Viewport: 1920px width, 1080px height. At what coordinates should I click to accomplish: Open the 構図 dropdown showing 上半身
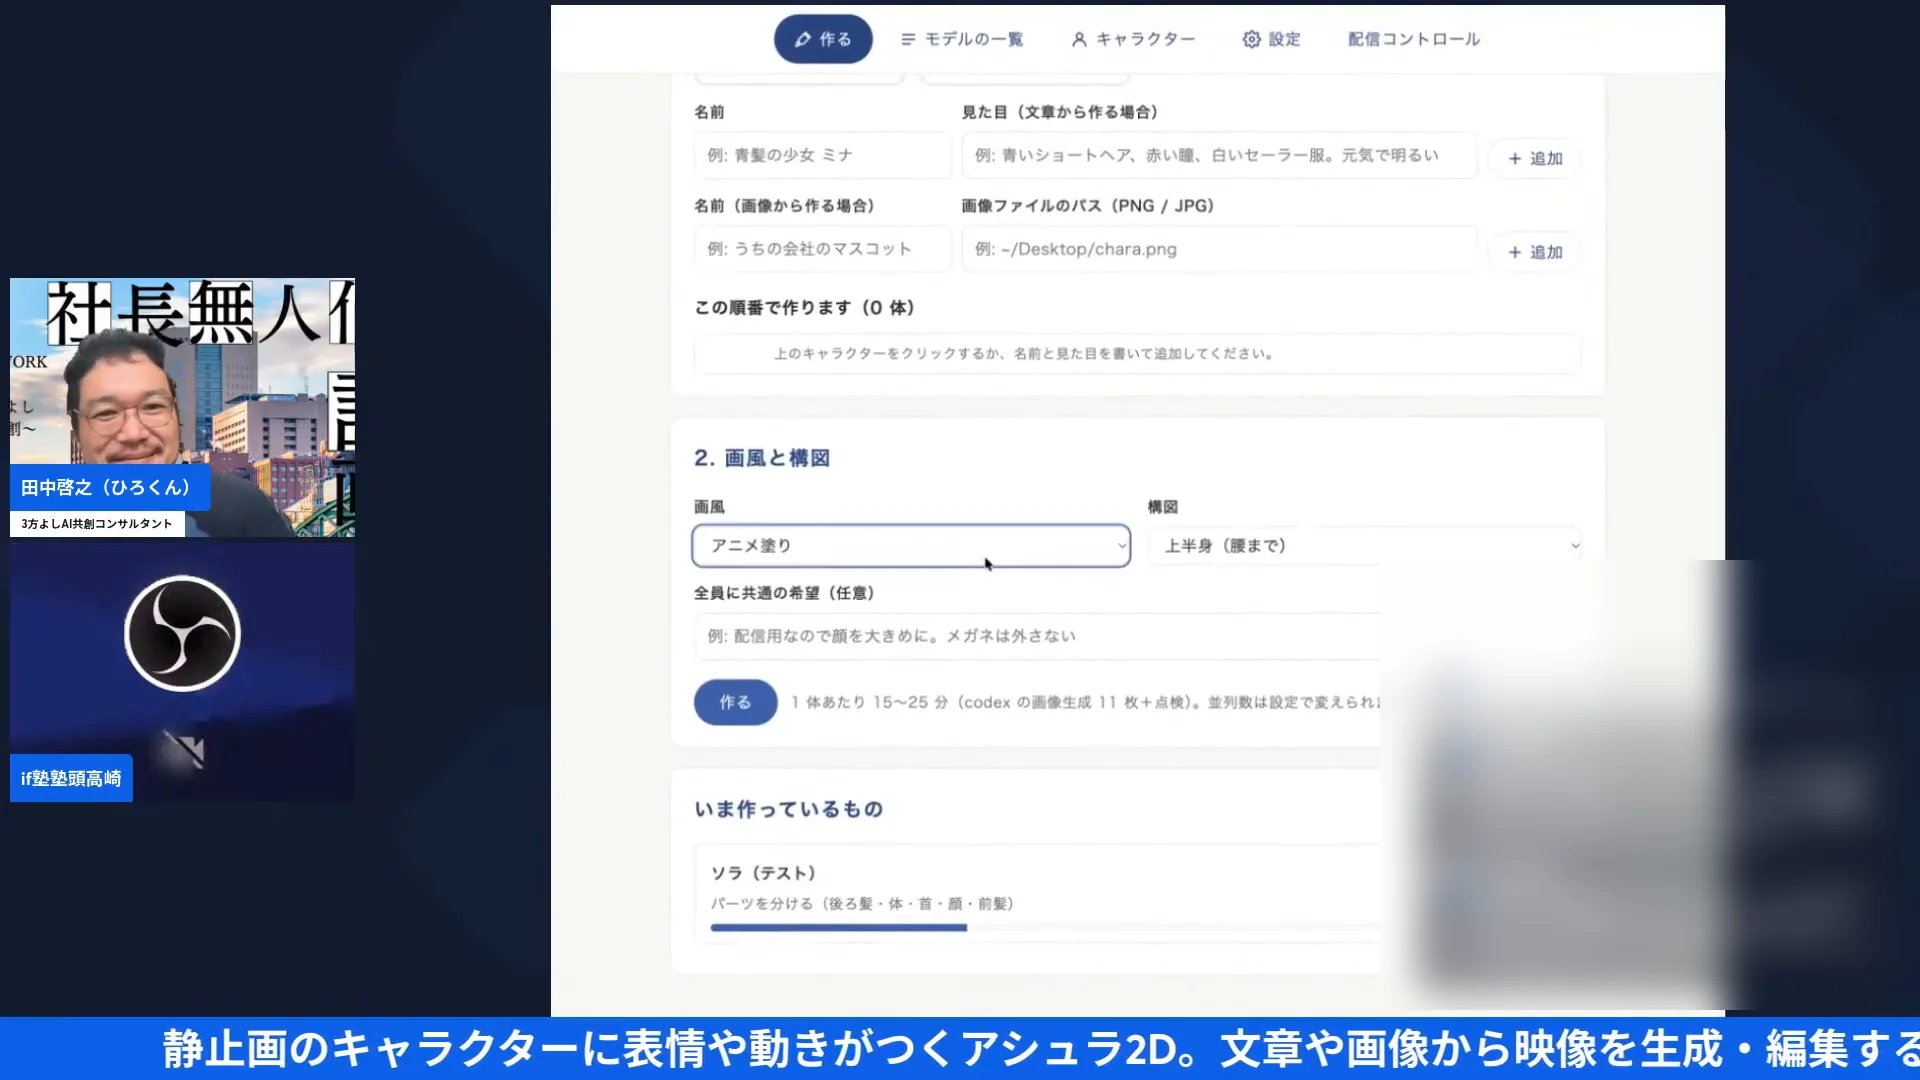click(1365, 546)
